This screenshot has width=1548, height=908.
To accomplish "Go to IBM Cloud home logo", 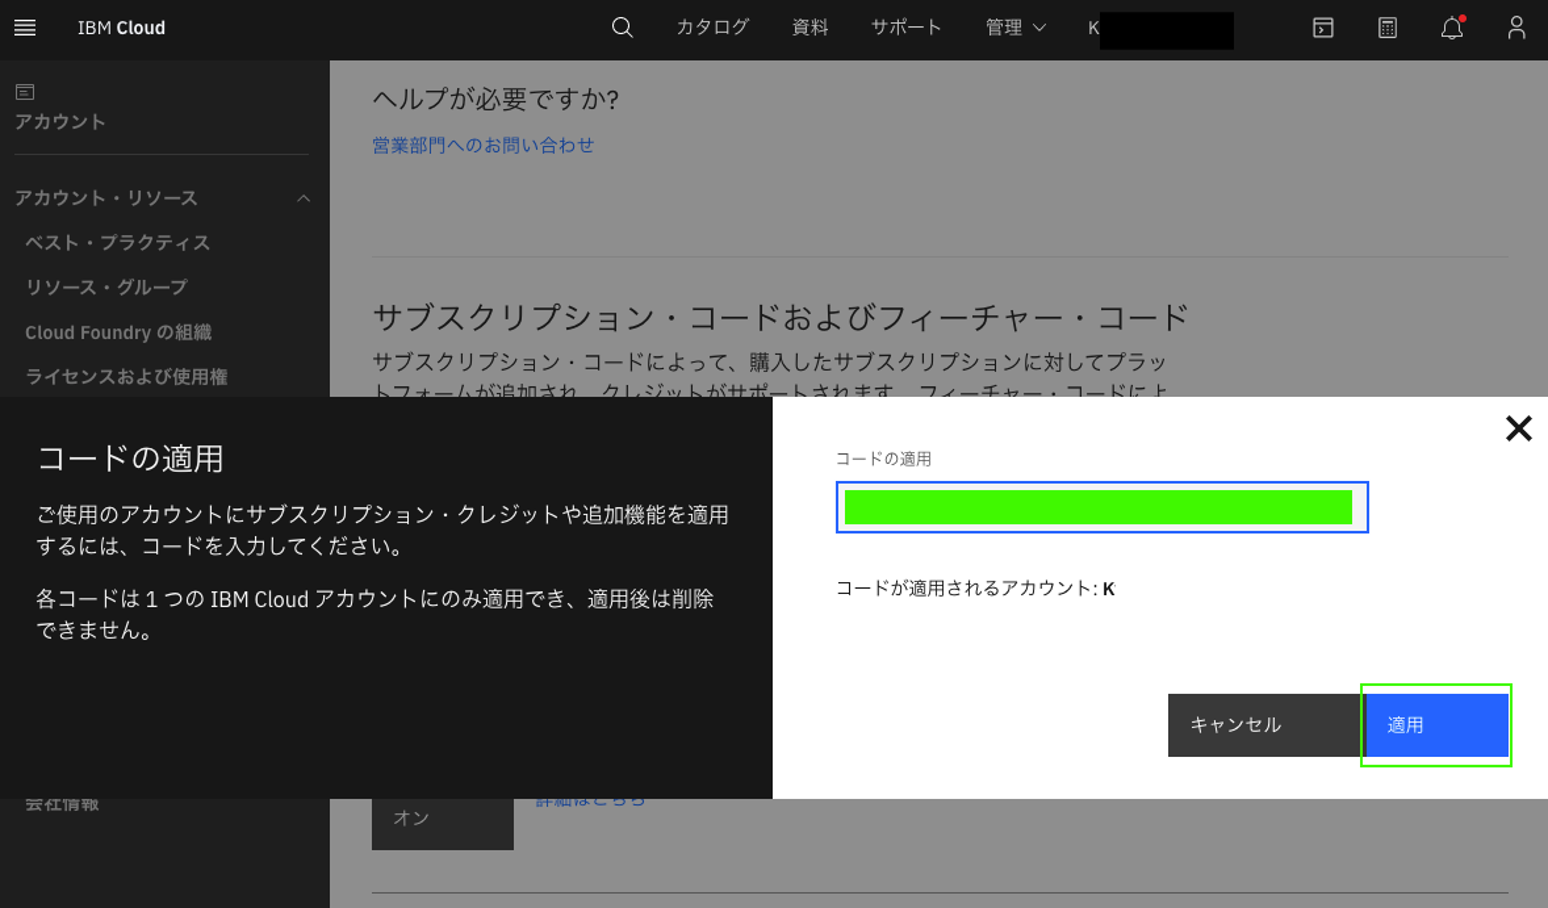I will (121, 28).
